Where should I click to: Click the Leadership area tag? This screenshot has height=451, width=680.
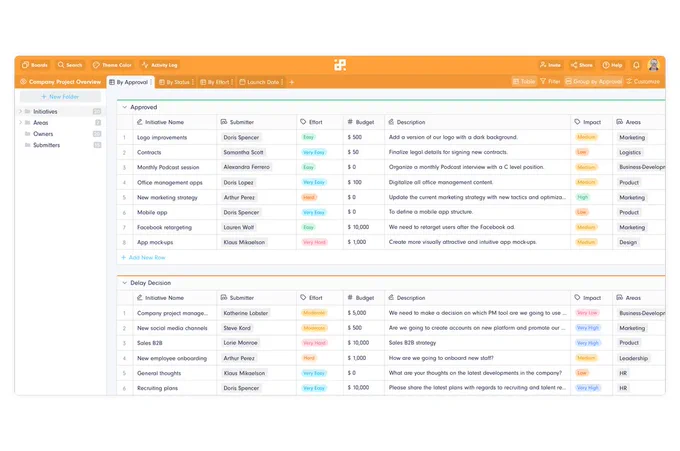633,358
